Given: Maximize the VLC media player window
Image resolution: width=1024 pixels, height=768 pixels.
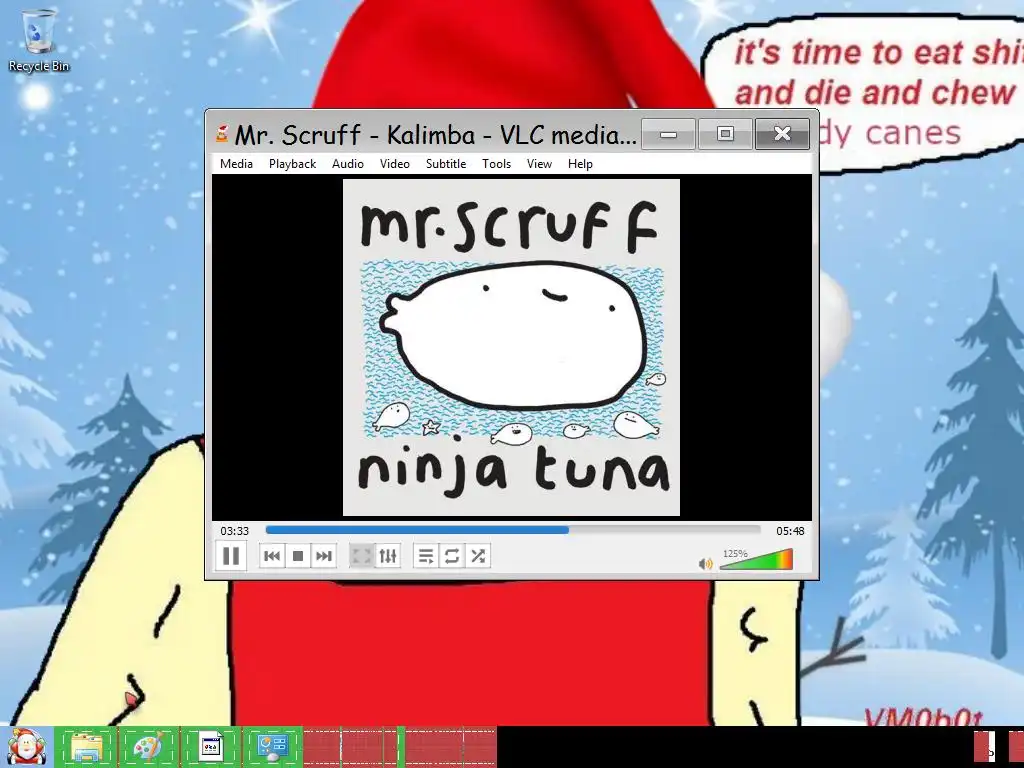Looking at the screenshot, I should click(x=725, y=134).
